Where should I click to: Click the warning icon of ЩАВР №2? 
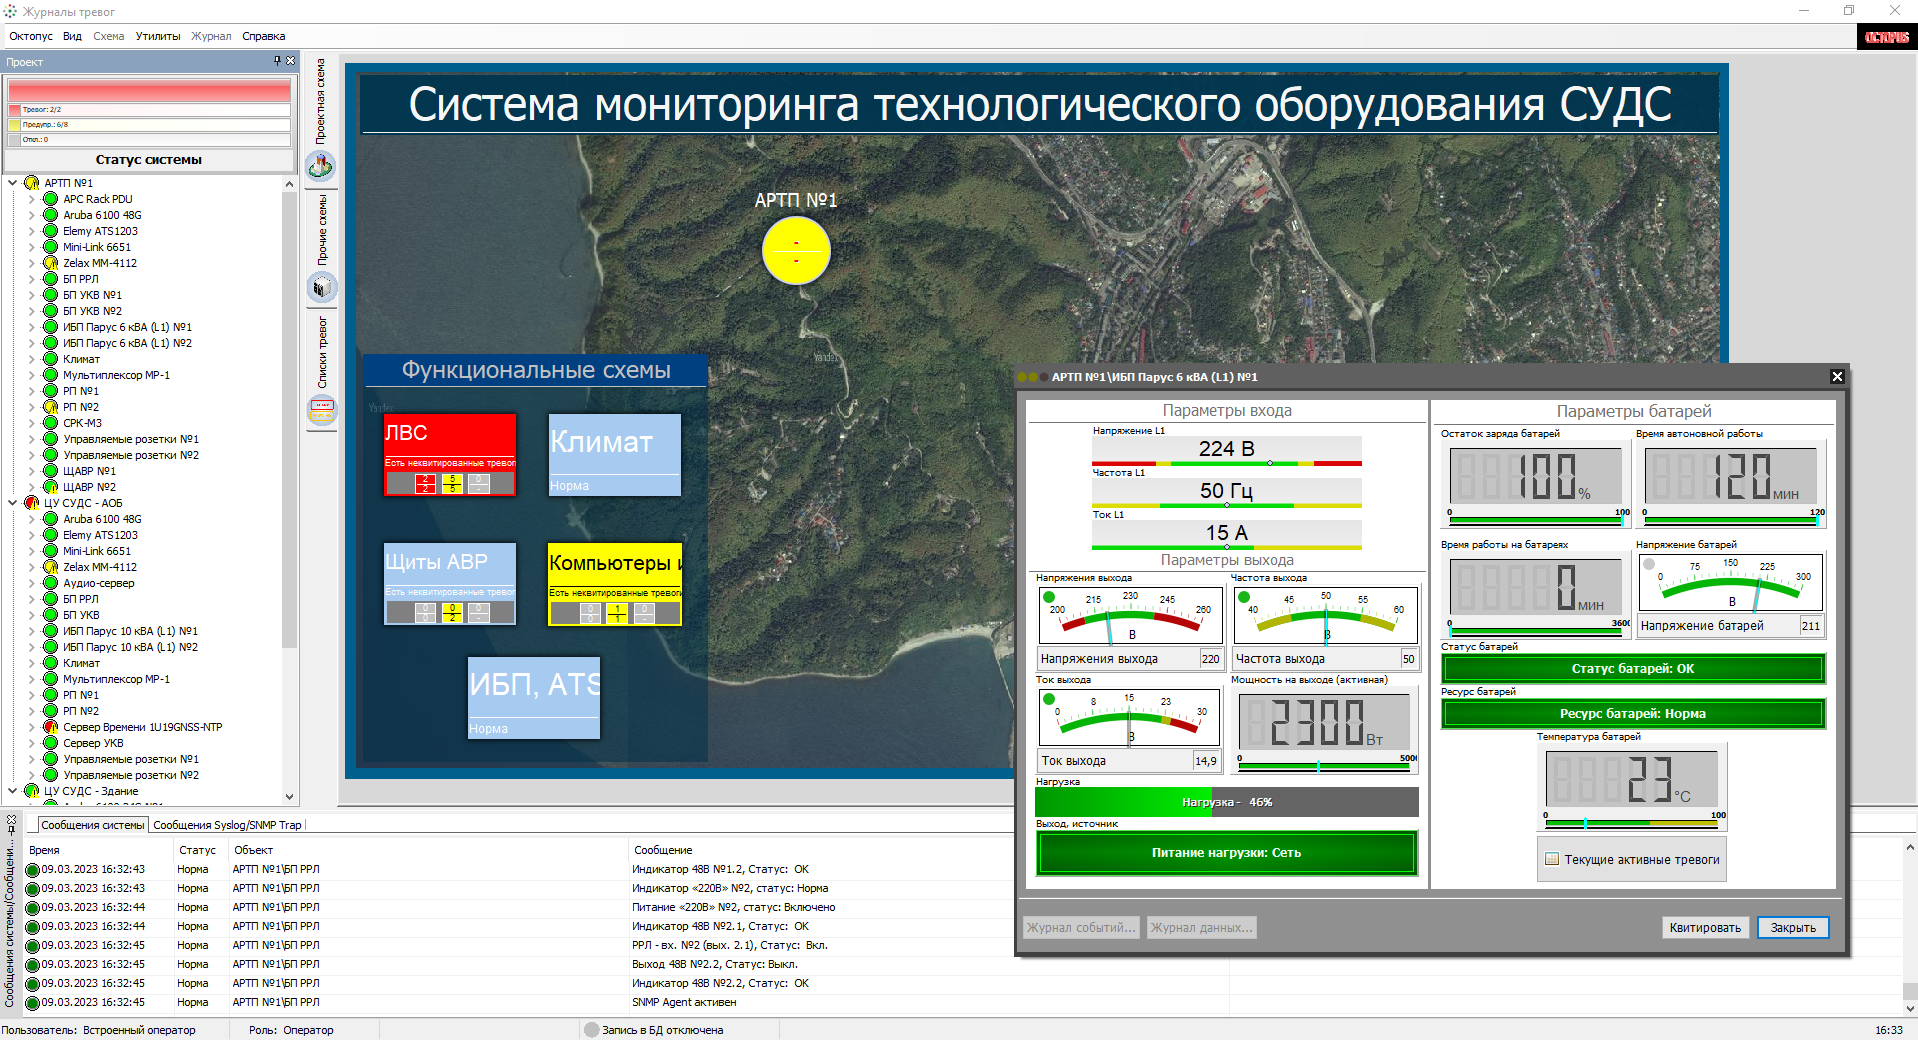coord(51,487)
